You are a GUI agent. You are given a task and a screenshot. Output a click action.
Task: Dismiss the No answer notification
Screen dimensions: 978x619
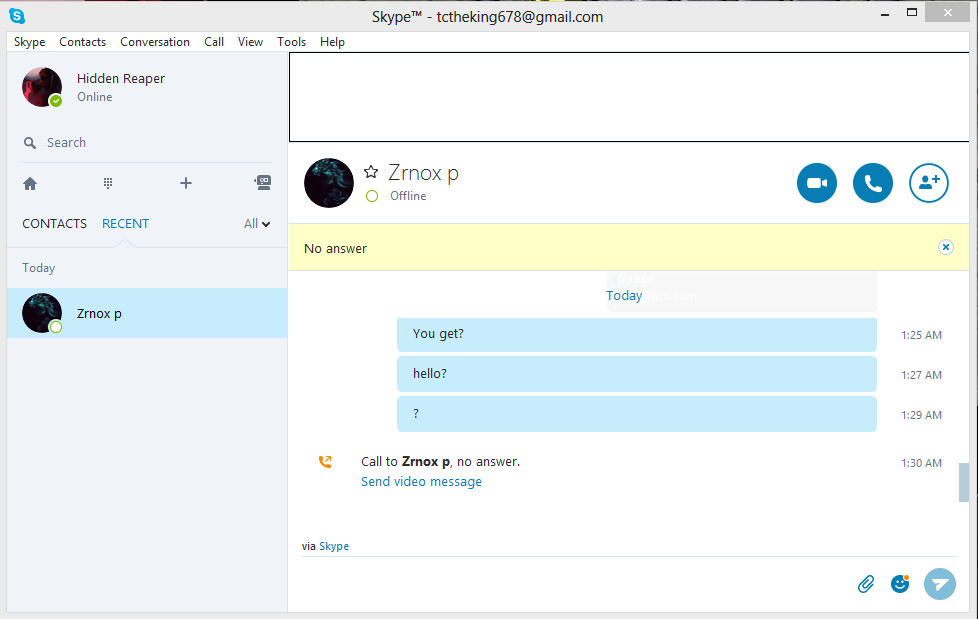[946, 247]
